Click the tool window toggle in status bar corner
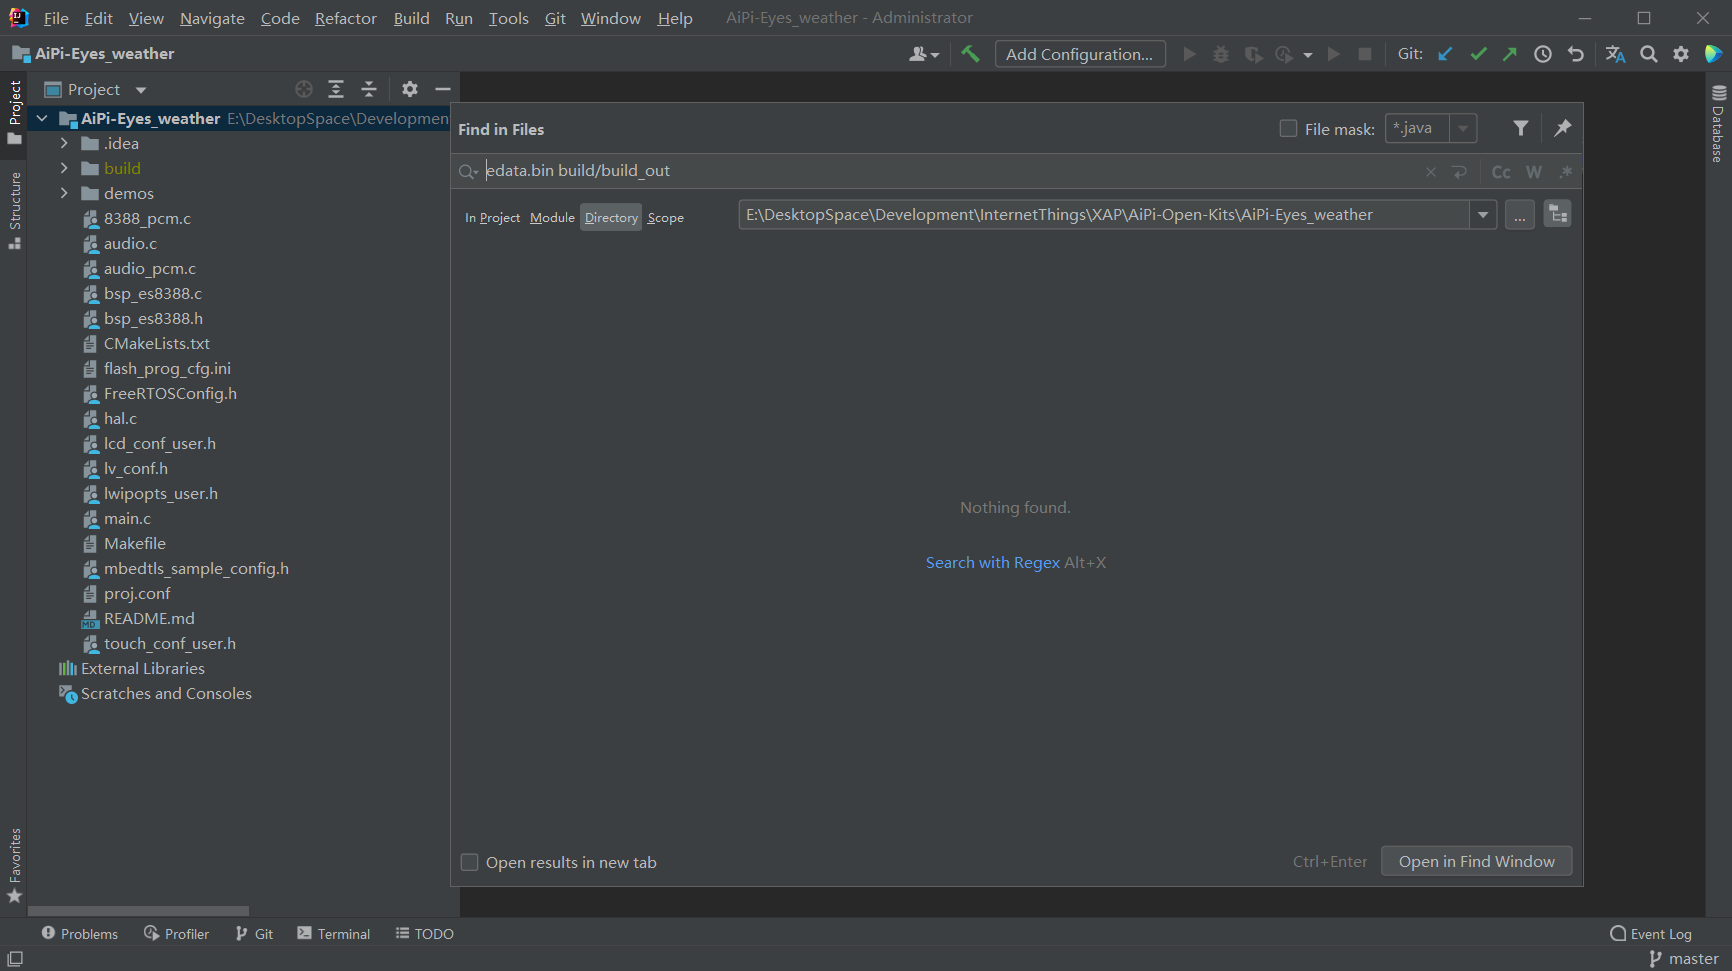Screen dimensions: 1732x971 15,959
